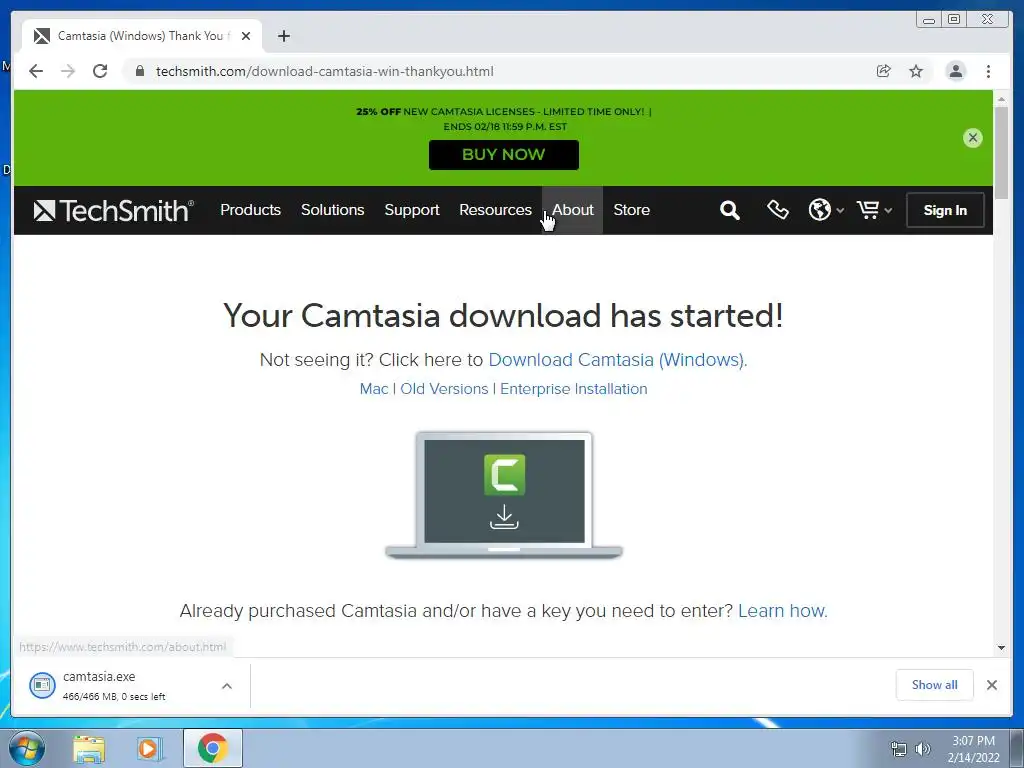1024x768 pixels.
Task: Launch Windows Media Player from taskbar
Action: 150,748
